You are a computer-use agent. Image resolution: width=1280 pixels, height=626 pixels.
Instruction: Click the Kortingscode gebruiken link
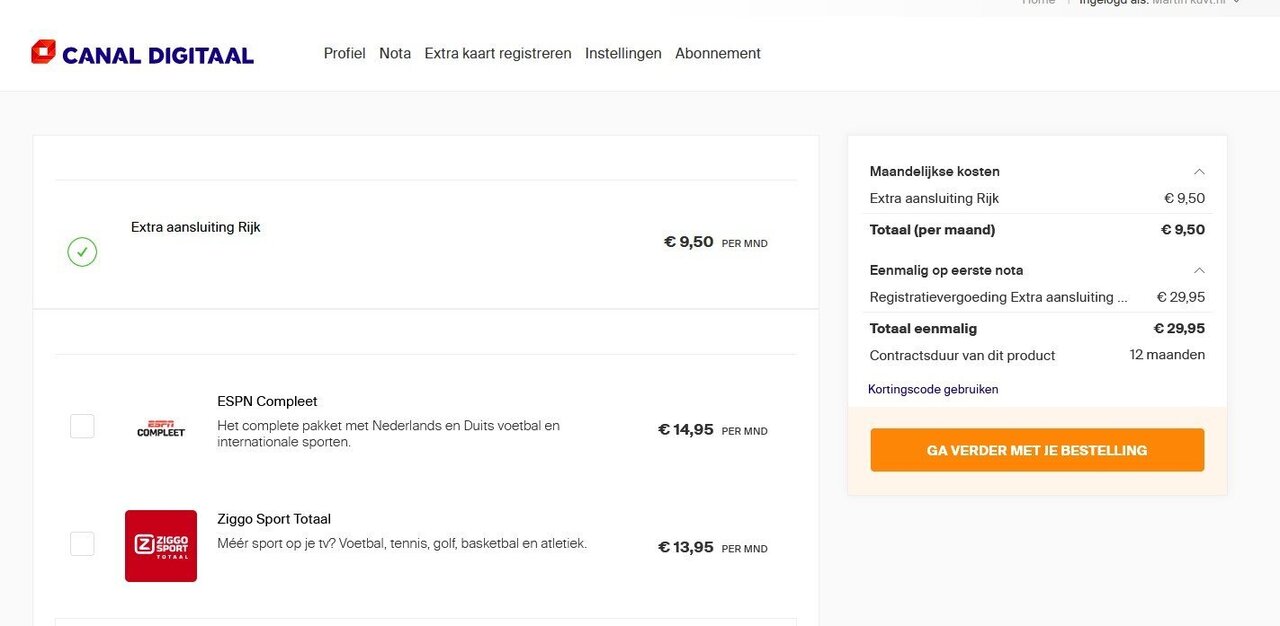[933, 389]
